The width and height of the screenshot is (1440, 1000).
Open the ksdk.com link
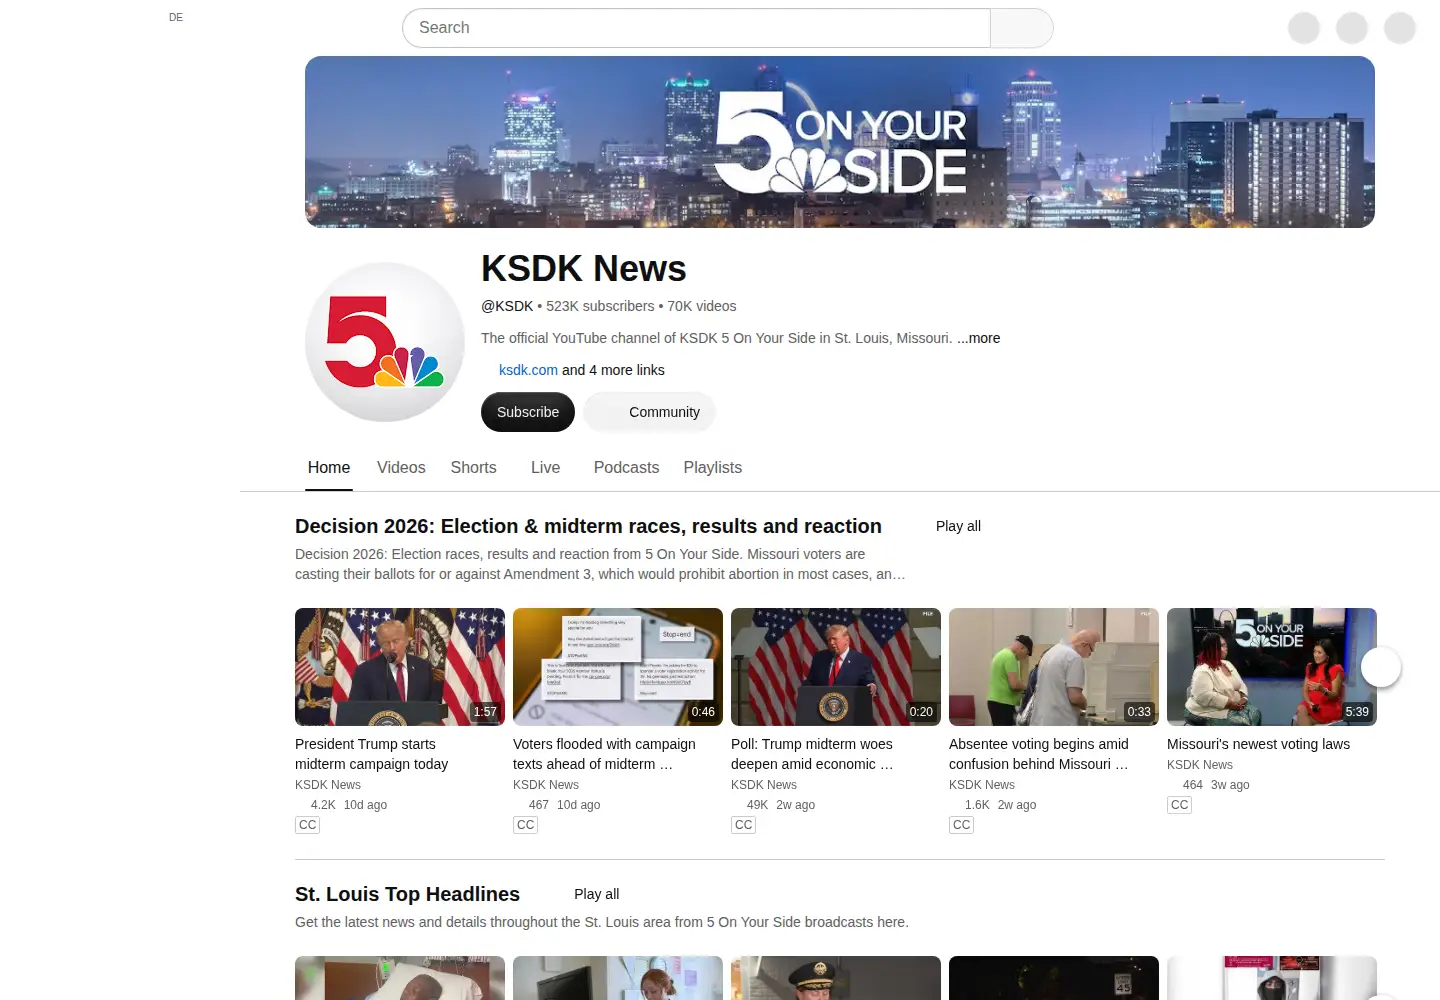pos(528,370)
